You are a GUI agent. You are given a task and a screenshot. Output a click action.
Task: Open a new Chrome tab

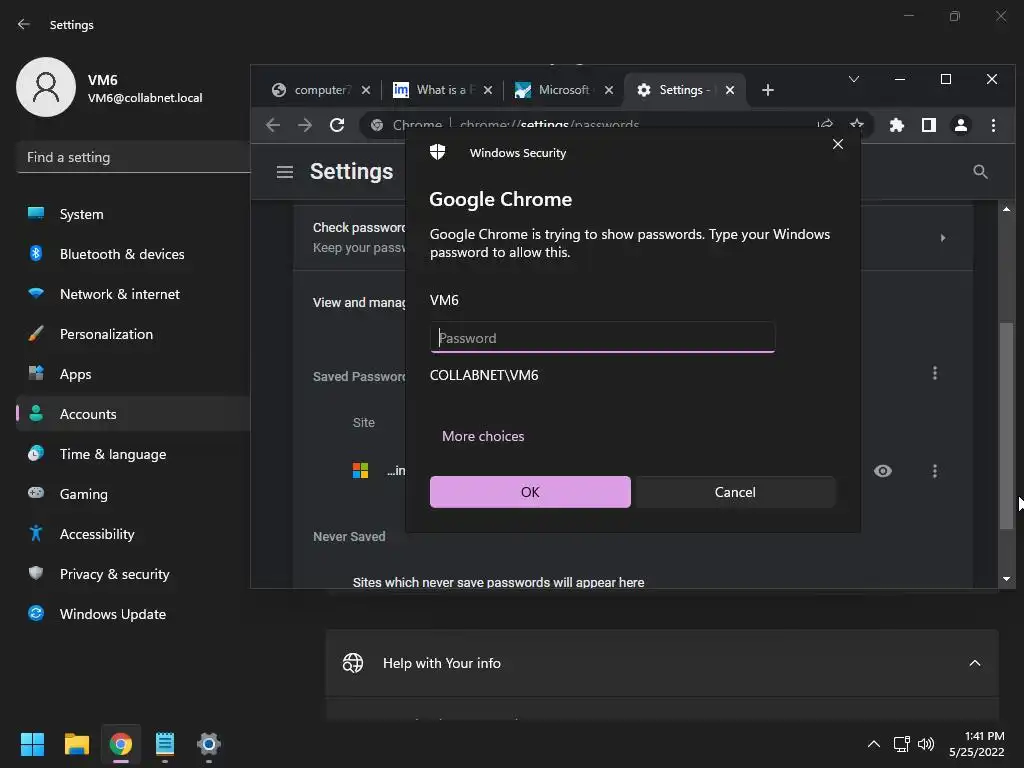(768, 90)
